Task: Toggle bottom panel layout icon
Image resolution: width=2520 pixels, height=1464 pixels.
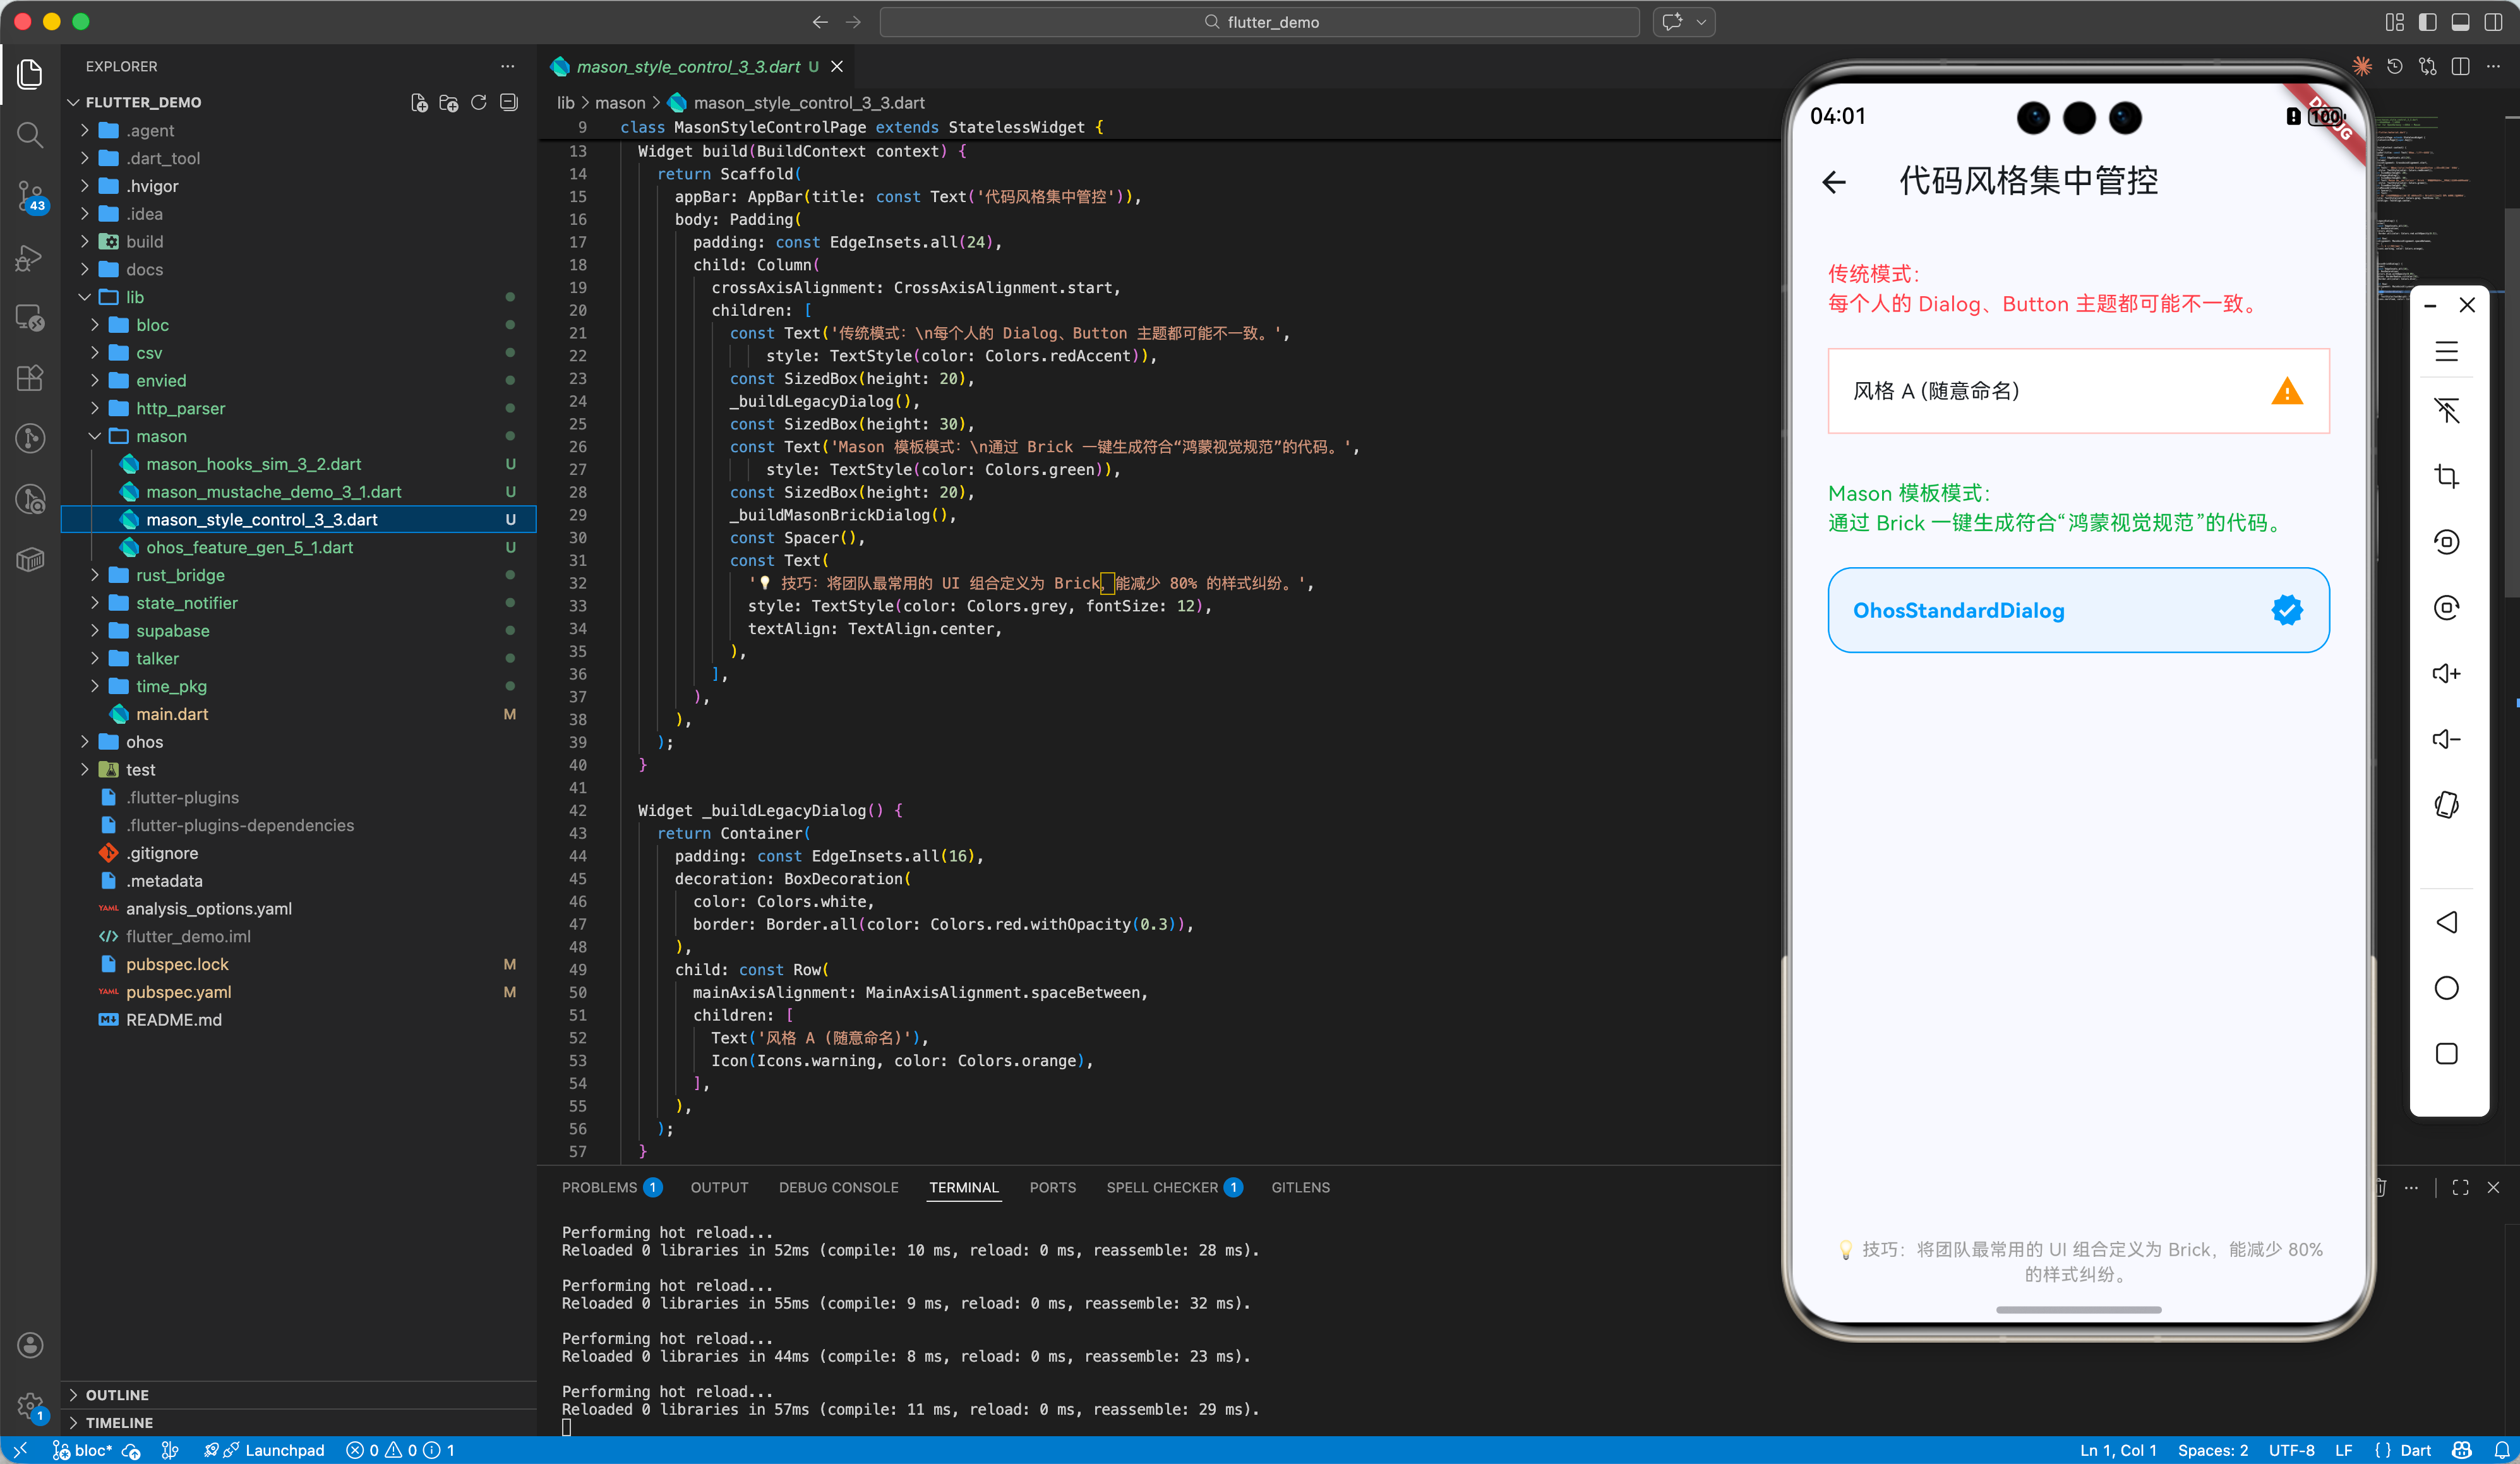Action: pos(2461,22)
